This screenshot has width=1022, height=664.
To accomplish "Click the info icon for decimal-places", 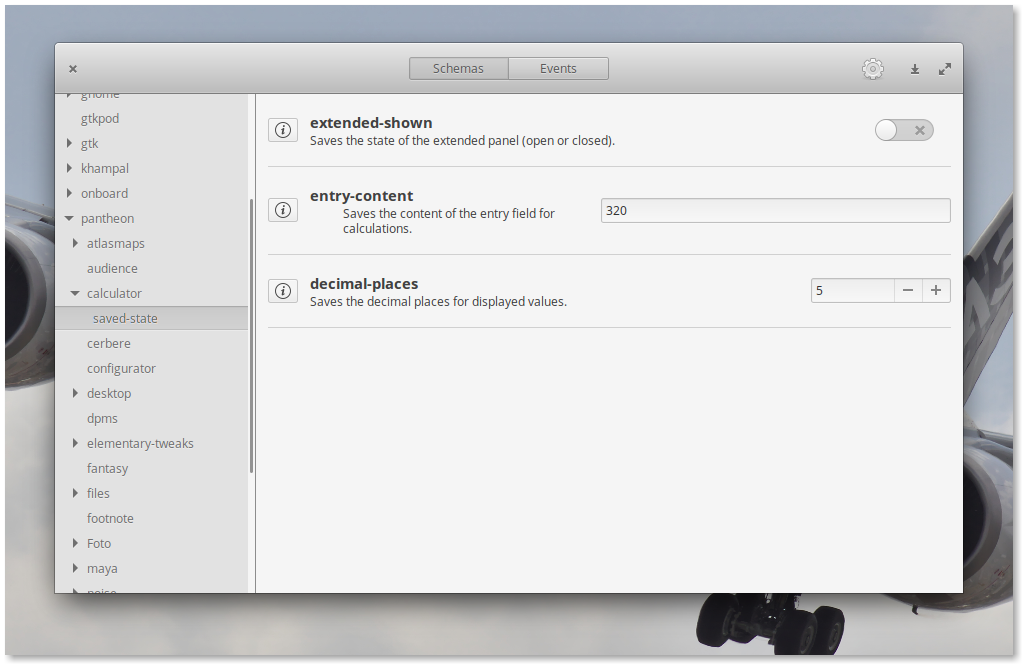I will 283,291.
